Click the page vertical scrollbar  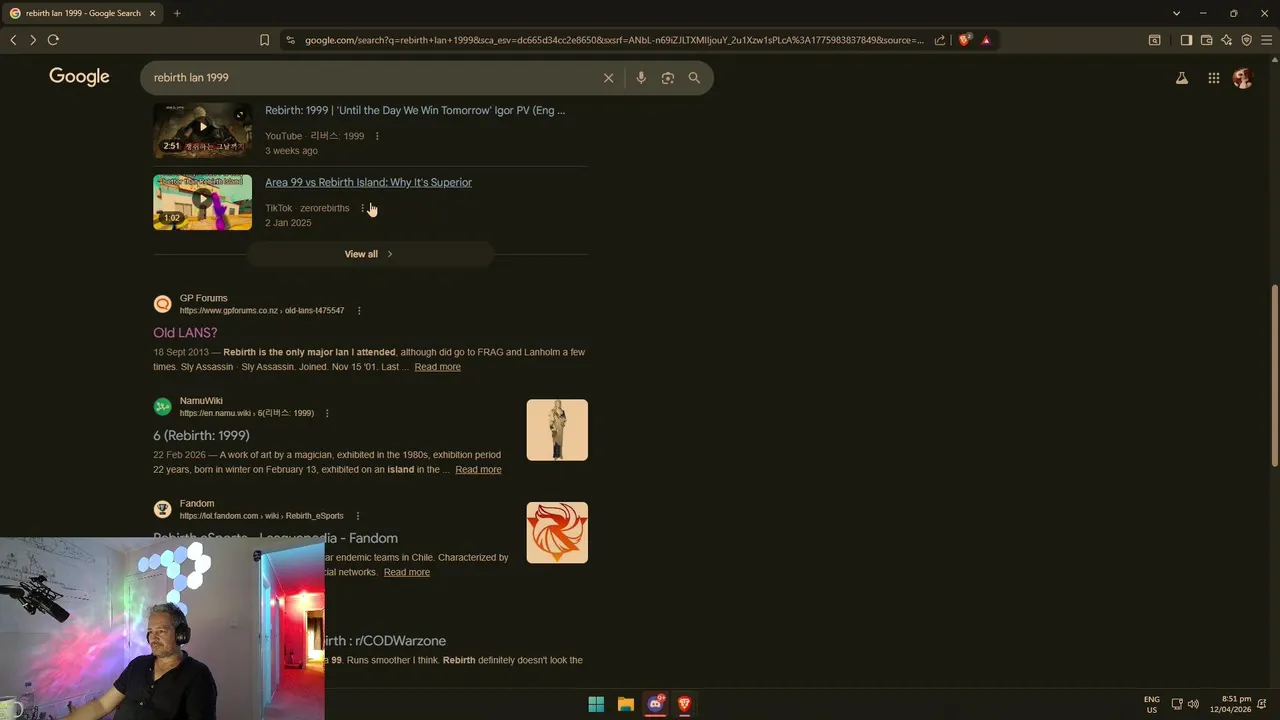point(1274,375)
